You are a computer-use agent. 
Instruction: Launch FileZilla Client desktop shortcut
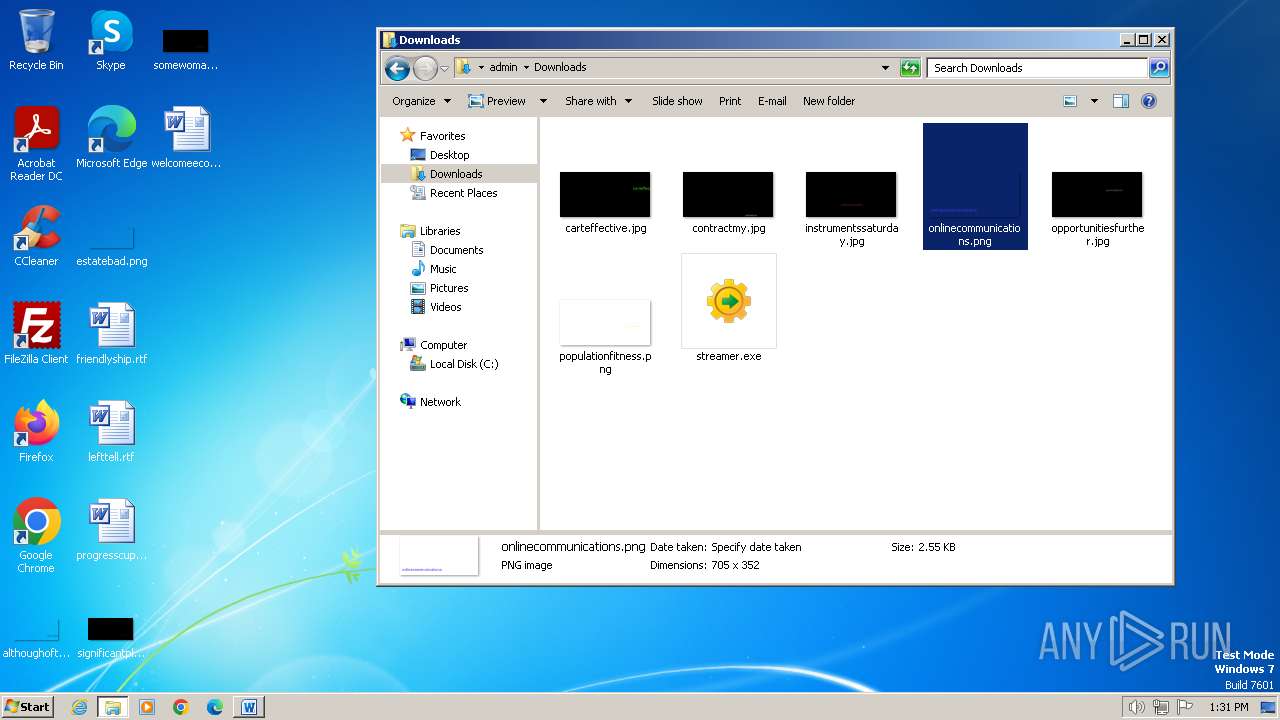point(36,334)
